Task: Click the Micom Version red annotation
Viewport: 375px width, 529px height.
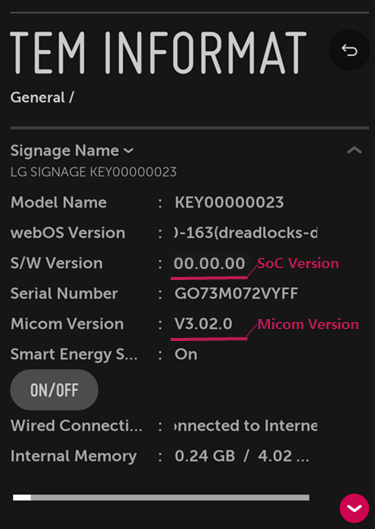Action: (308, 324)
